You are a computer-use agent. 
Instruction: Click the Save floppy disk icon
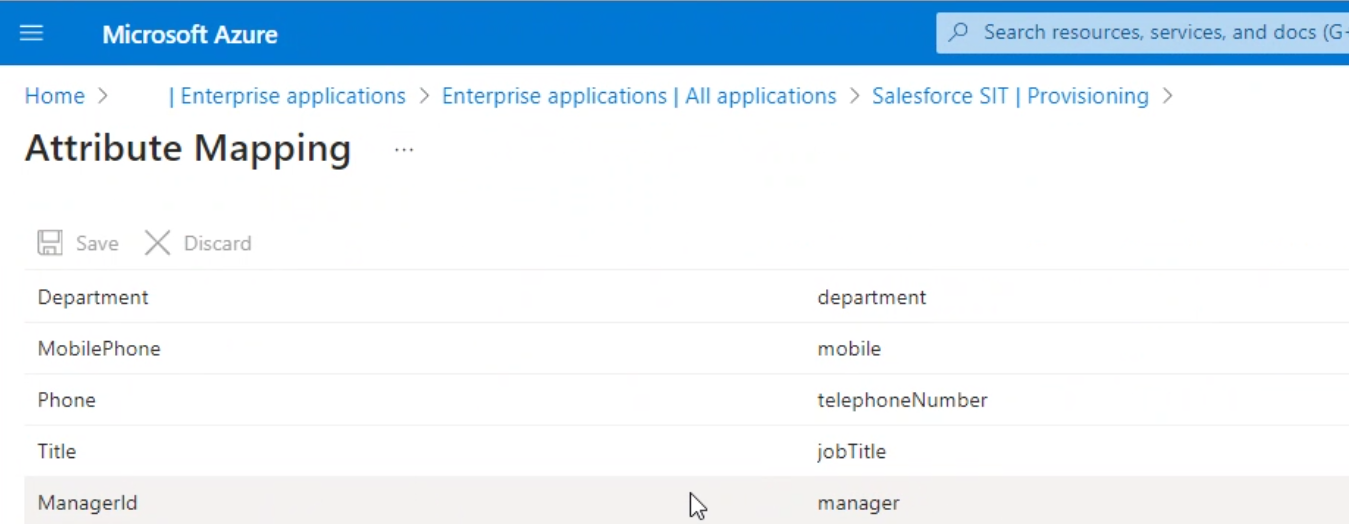click(49, 243)
